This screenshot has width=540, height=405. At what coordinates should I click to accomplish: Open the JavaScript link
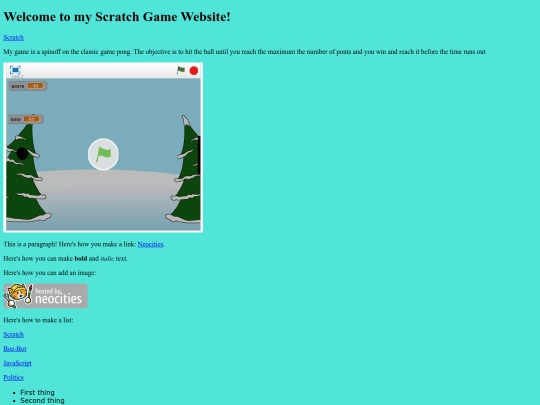point(17,363)
